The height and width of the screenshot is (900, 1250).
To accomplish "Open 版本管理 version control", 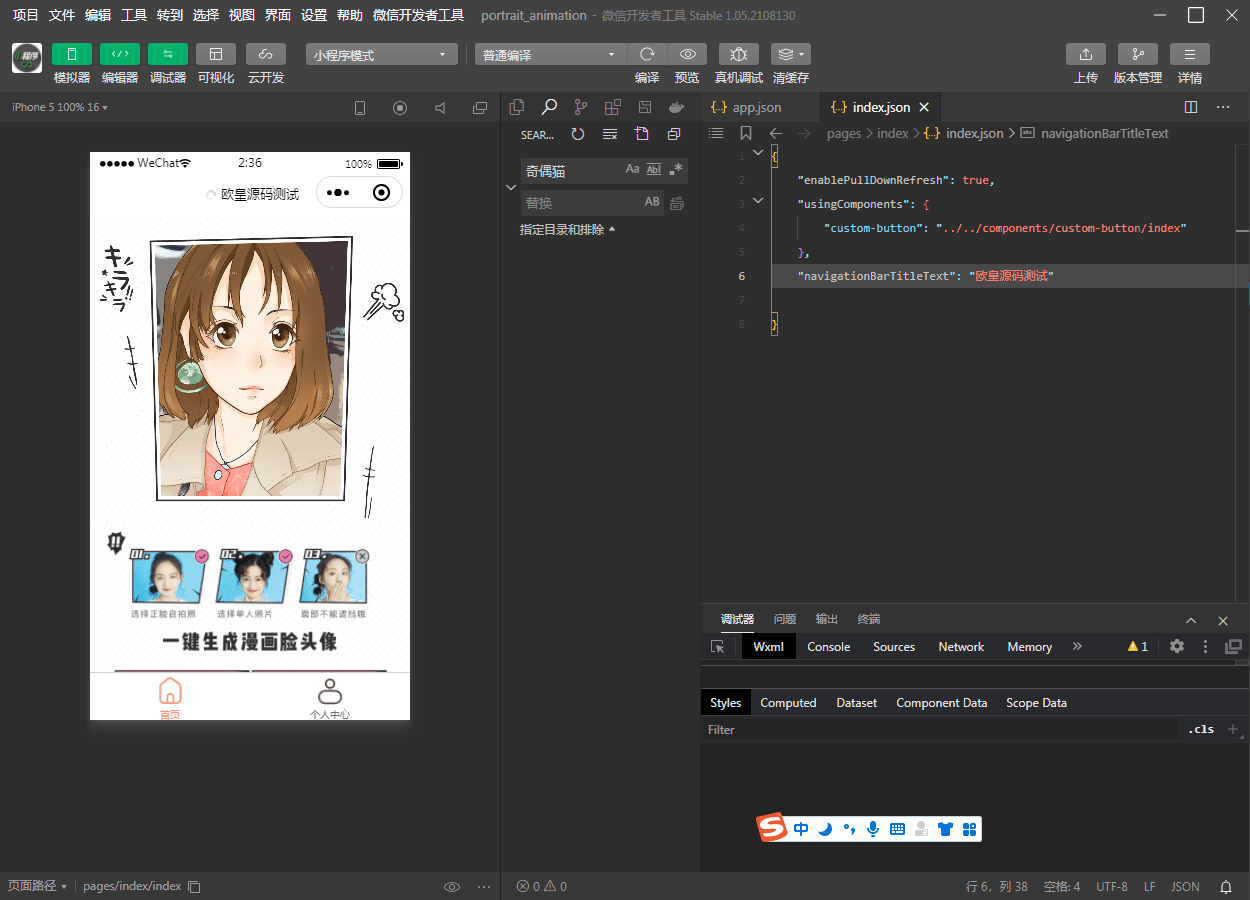I will pos(1137,54).
